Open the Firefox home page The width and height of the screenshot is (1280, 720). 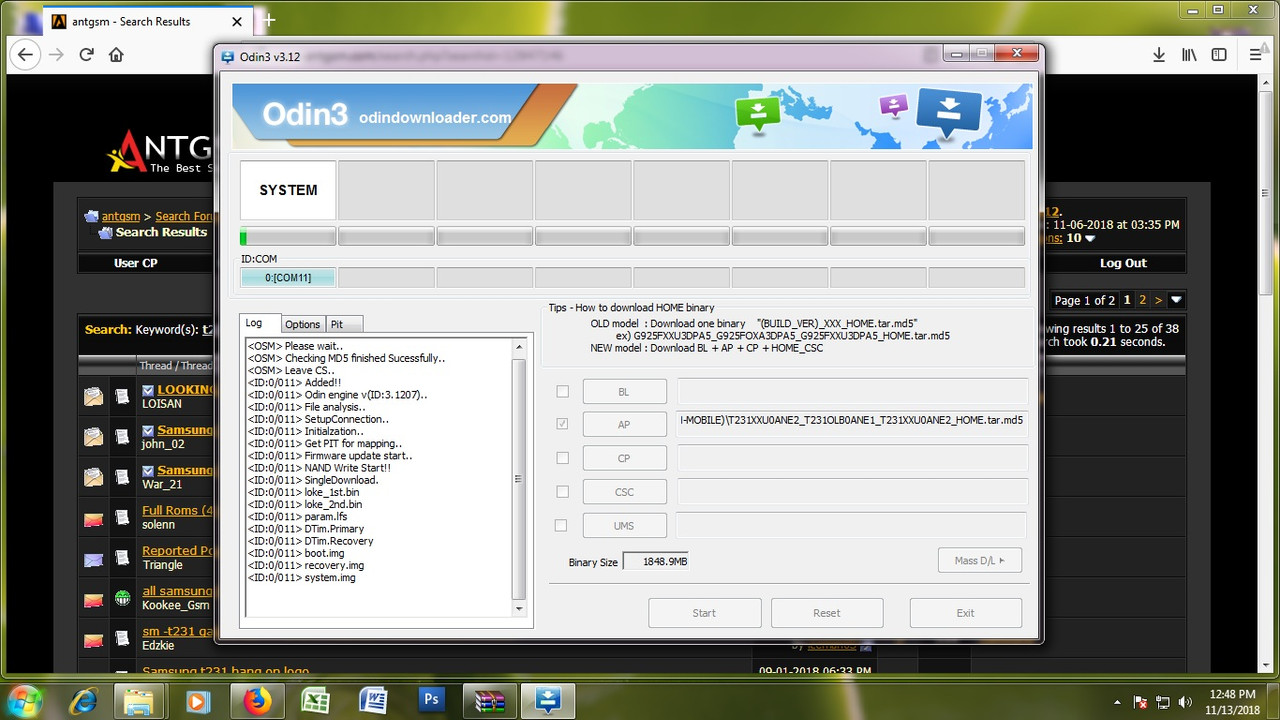click(x=116, y=55)
